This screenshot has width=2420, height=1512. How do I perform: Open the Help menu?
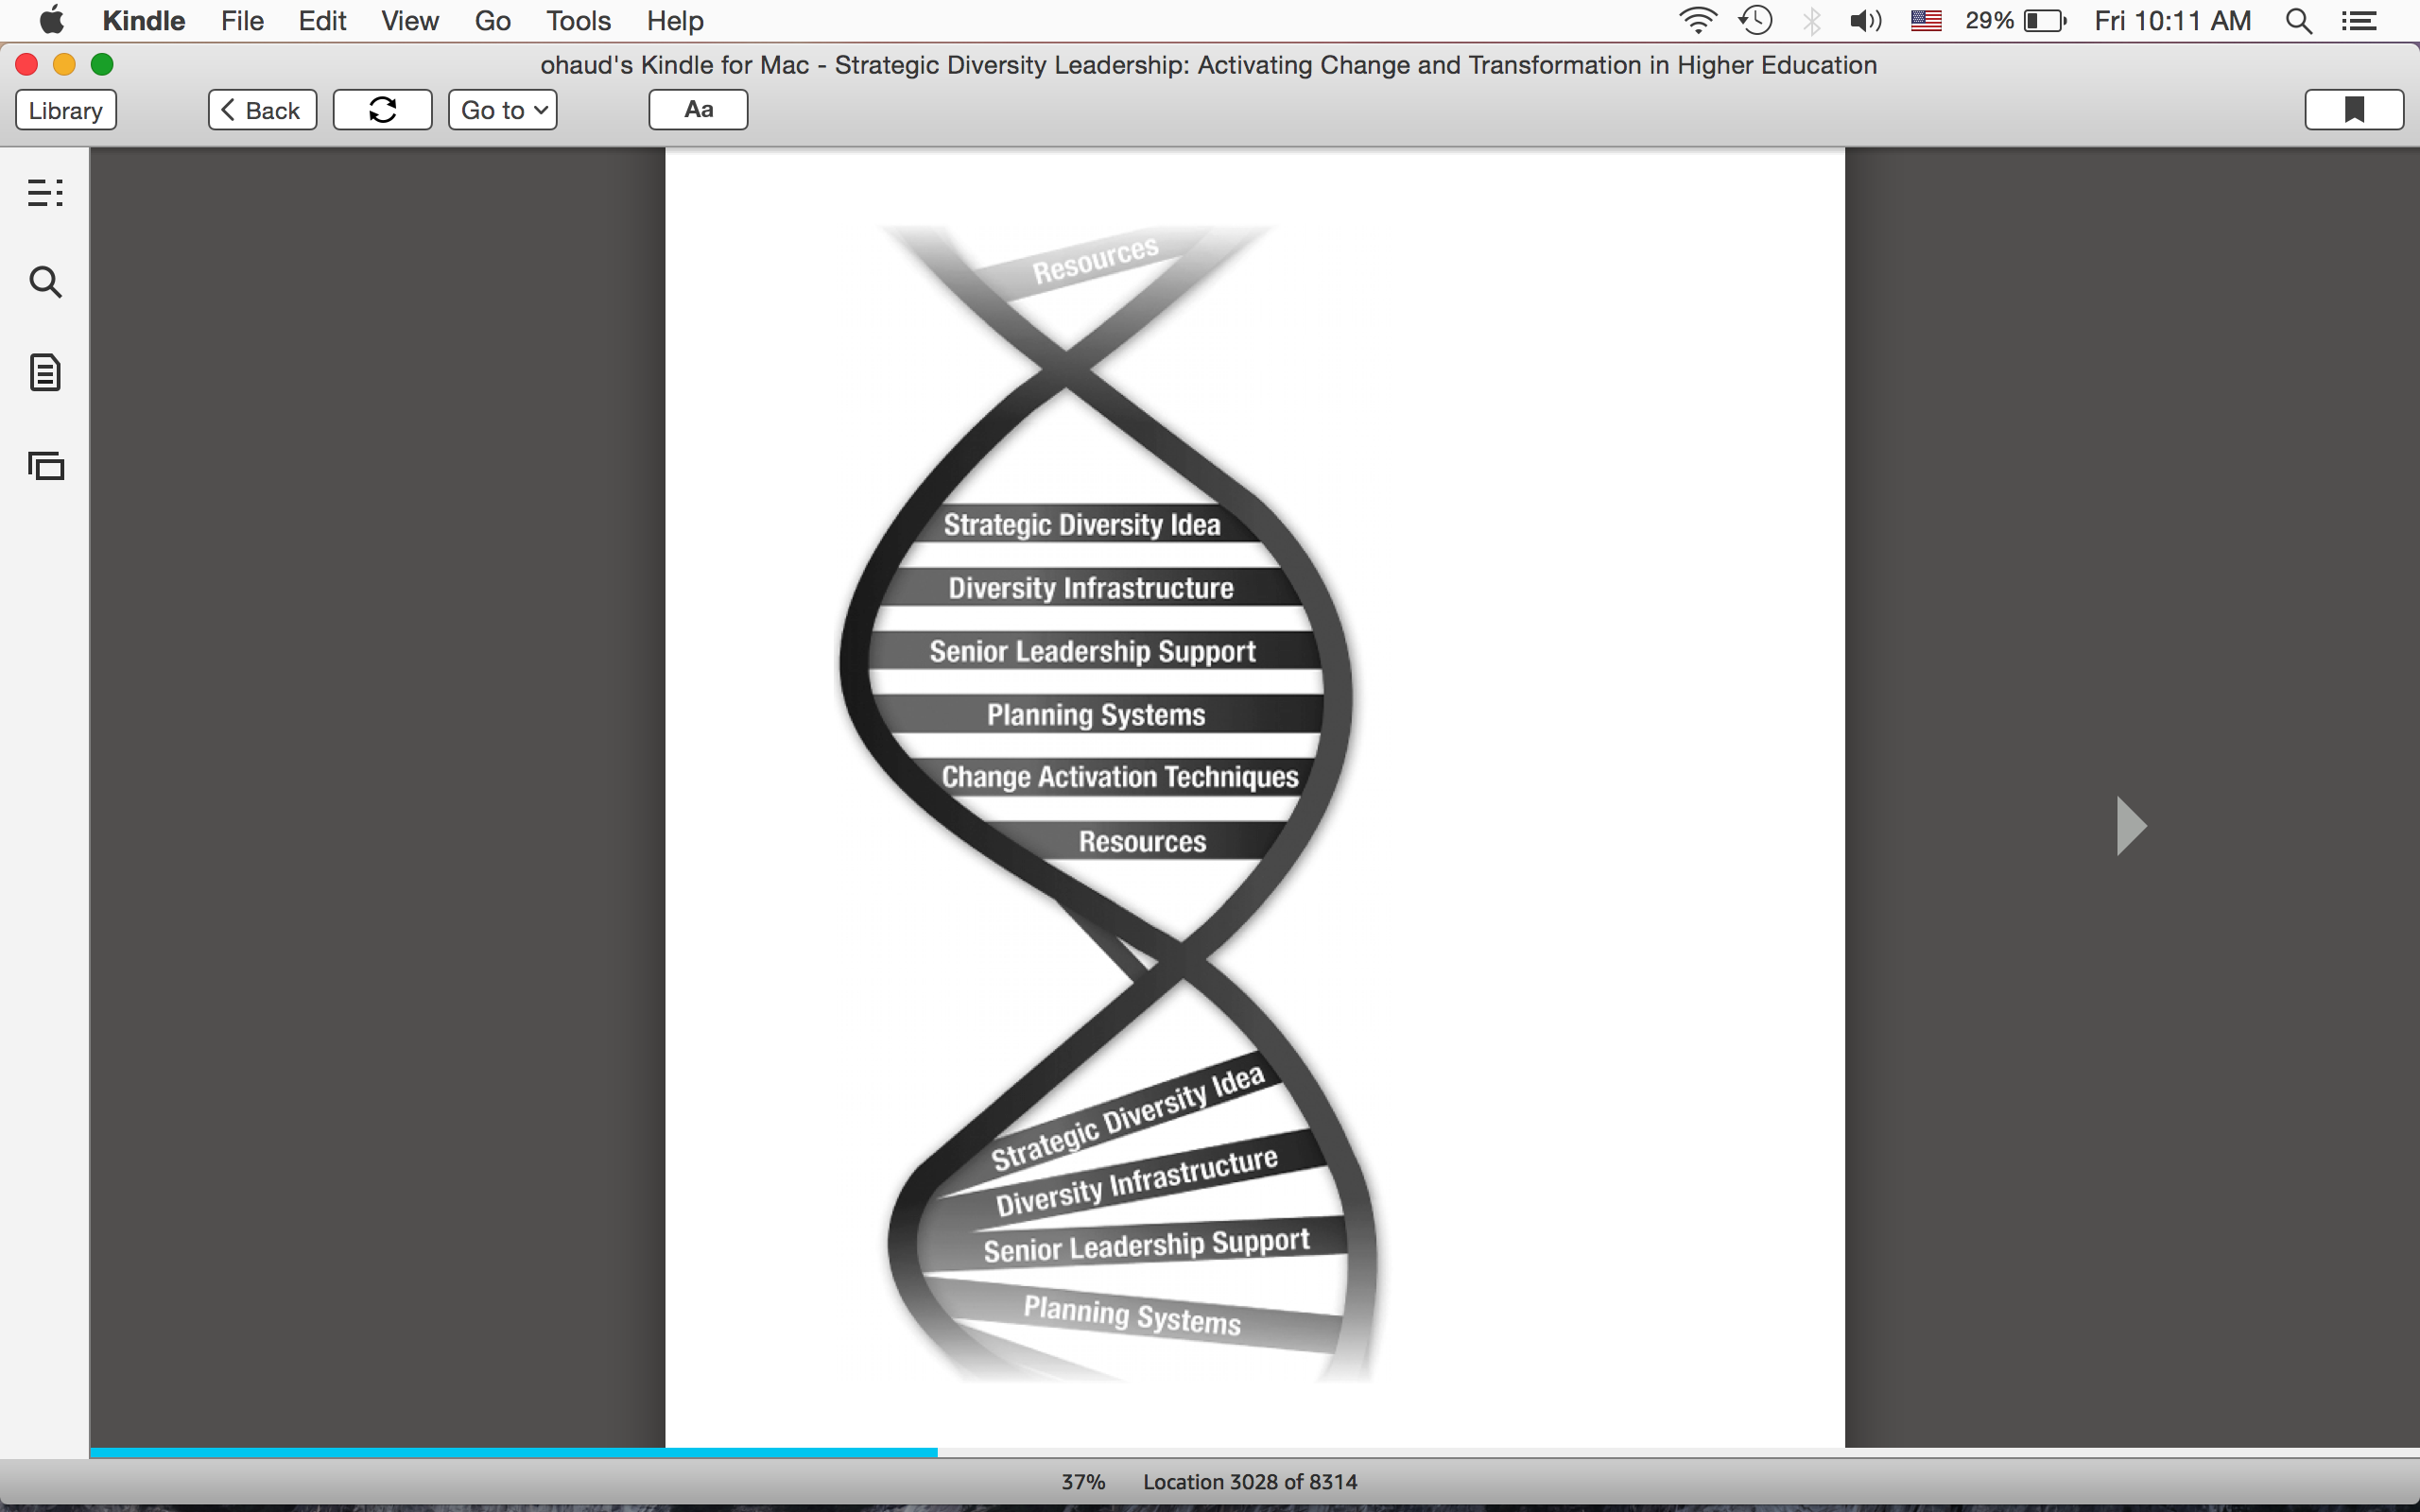click(675, 21)
